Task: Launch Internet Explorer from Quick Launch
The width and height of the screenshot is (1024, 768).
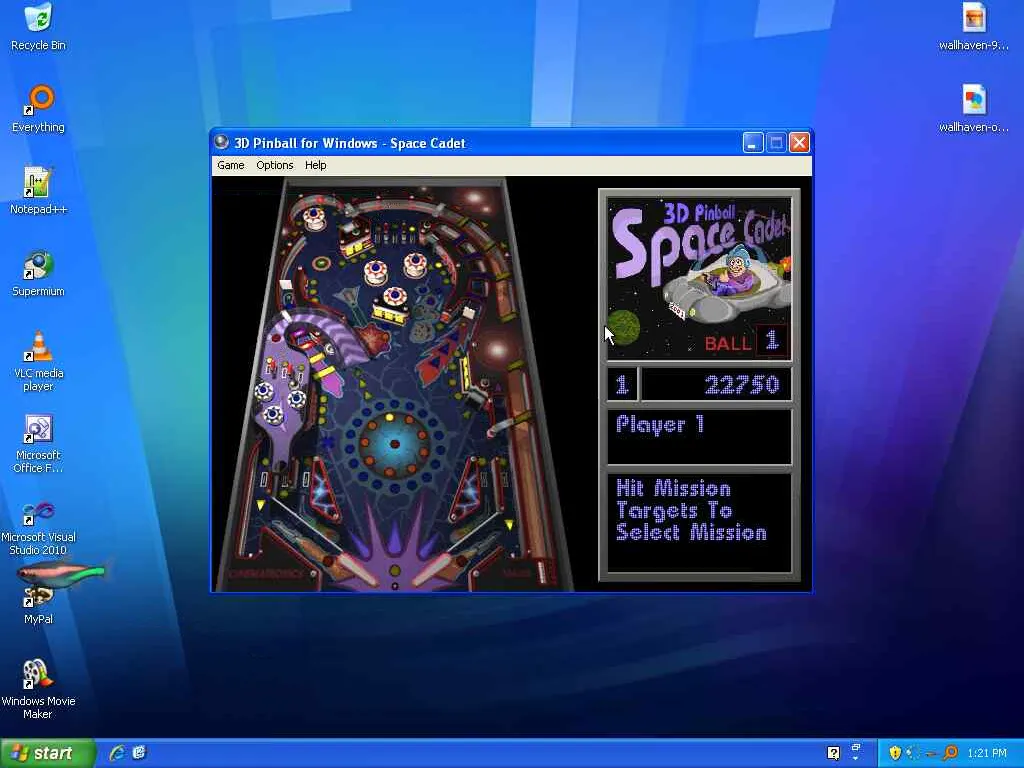Action: click(x=117, y=753)
